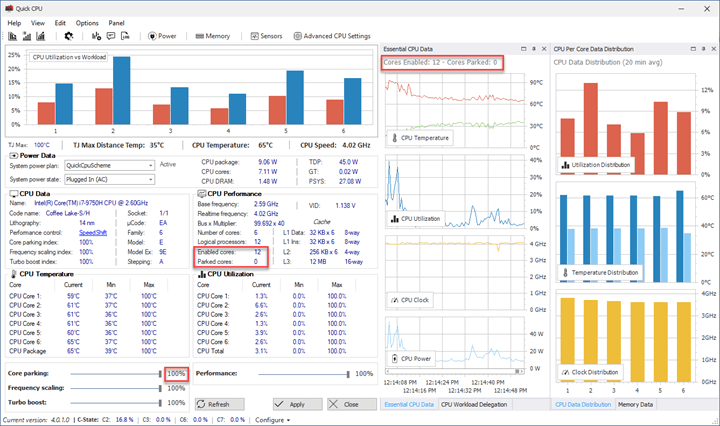Viewport: 720px width, 426px height.
Task: Close the CPU Per Core Data Distribution panel
Action: (x=714, y=49)
